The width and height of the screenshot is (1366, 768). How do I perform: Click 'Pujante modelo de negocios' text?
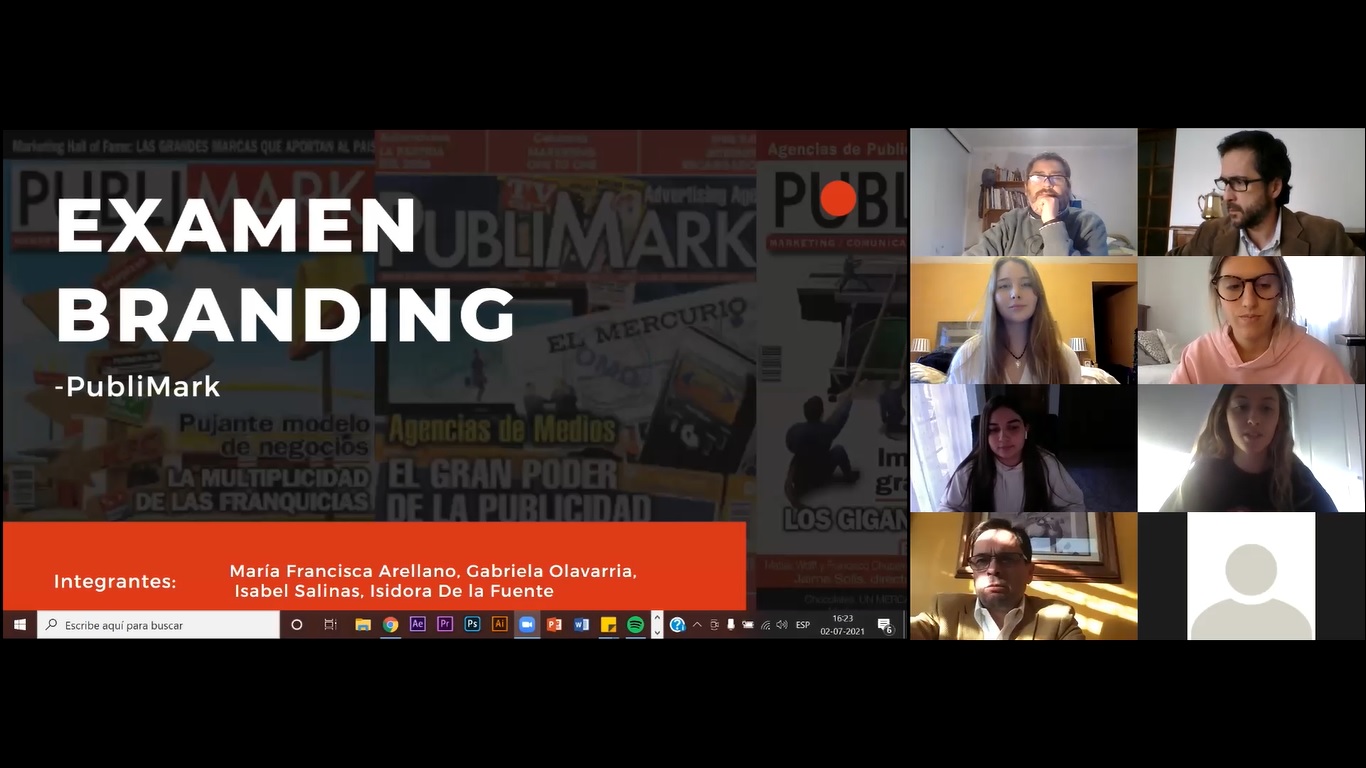(x=274, y=435)
